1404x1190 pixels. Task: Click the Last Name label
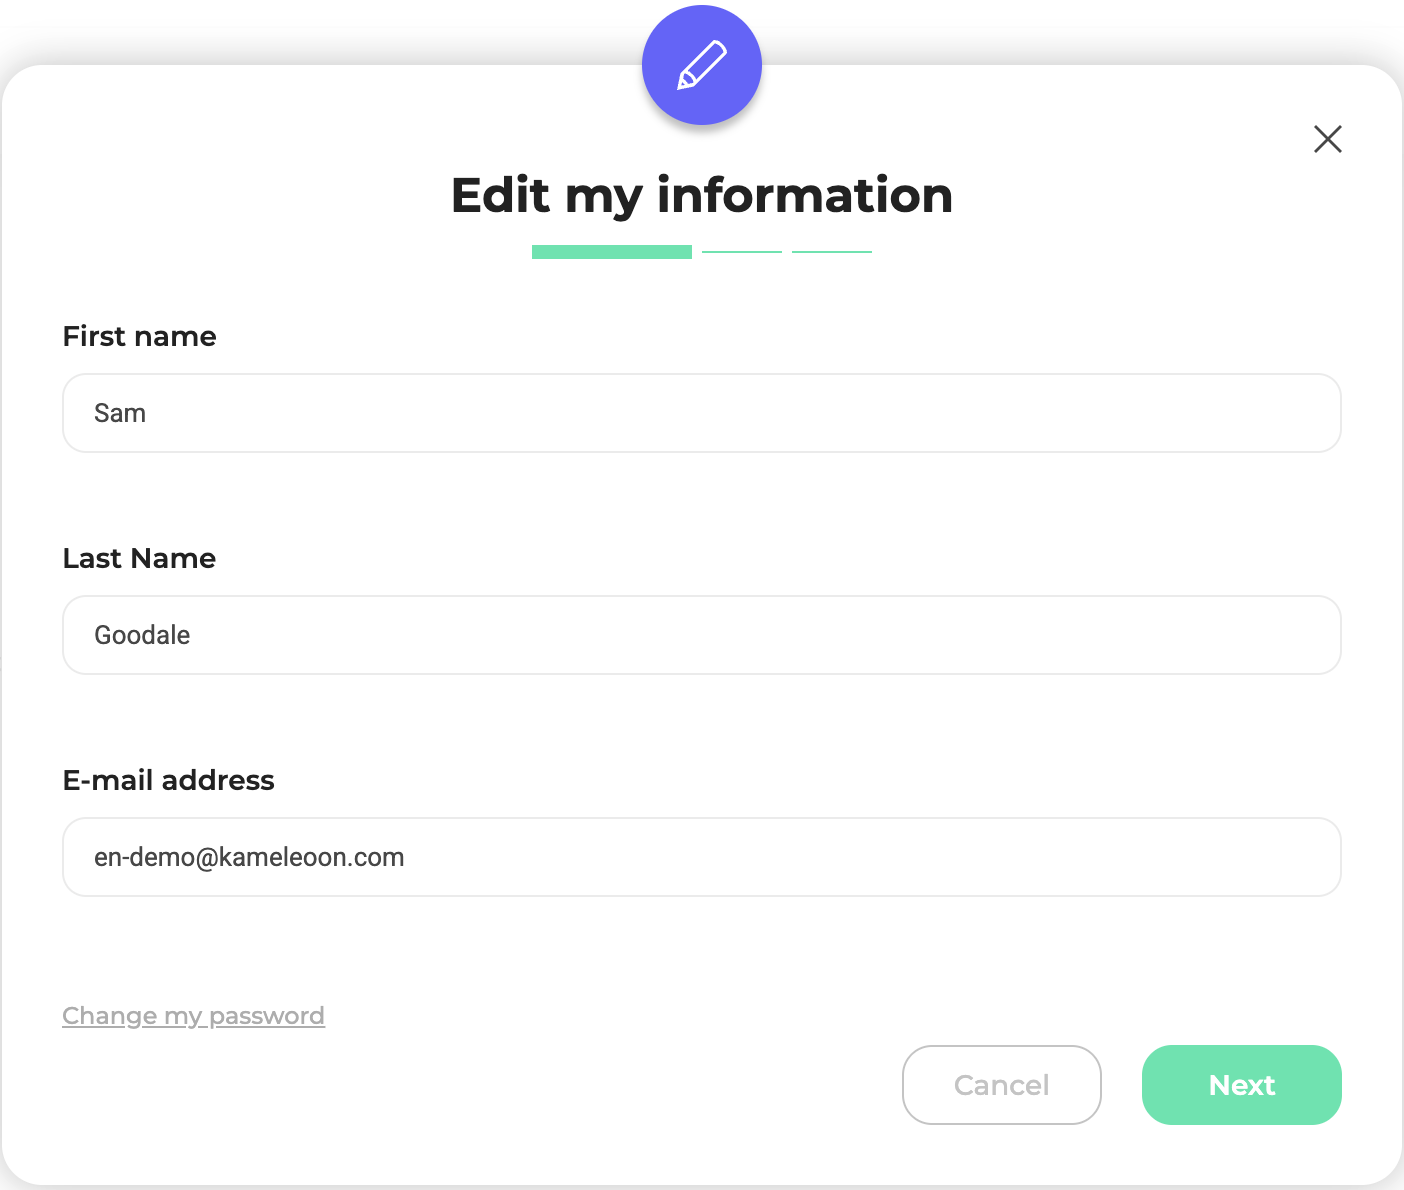tap(139, 558)
